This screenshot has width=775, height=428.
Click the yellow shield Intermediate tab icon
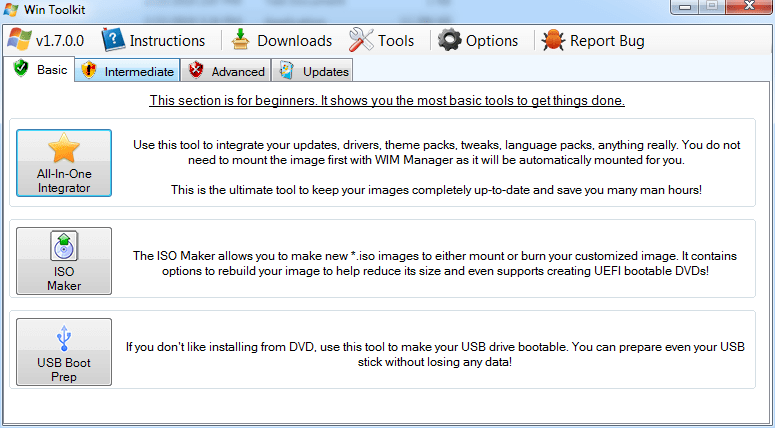[x=89, y=70]
